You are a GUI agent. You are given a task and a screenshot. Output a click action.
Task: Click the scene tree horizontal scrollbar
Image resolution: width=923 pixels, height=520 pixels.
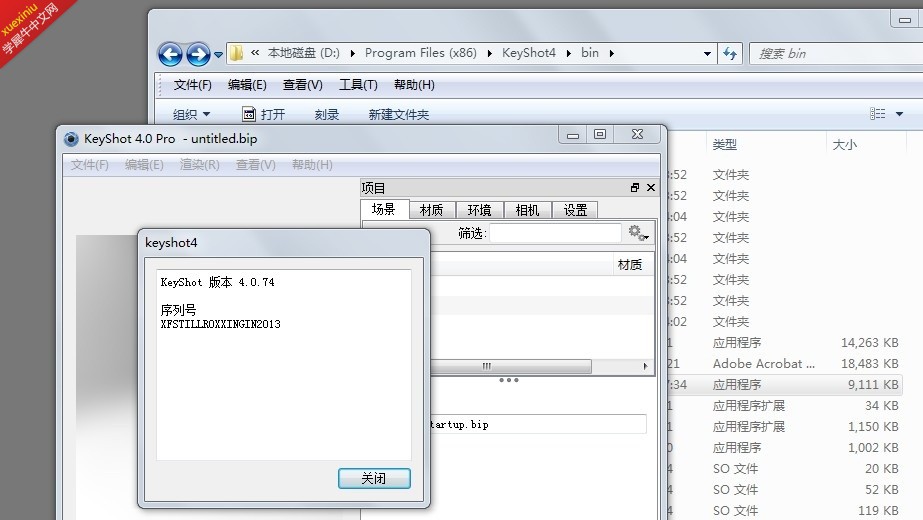(x=510, y=366)
